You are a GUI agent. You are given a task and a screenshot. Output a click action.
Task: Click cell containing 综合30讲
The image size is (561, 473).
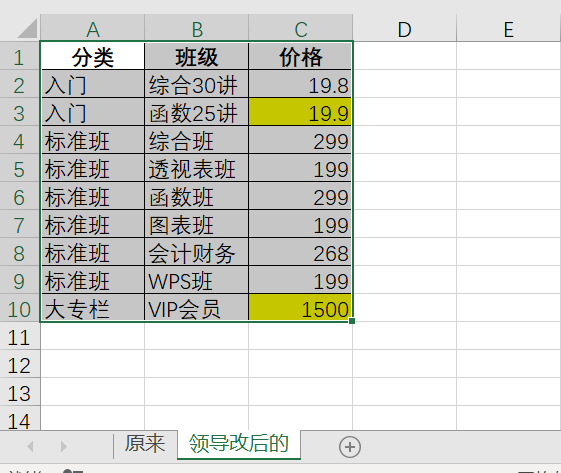(197, 84)
